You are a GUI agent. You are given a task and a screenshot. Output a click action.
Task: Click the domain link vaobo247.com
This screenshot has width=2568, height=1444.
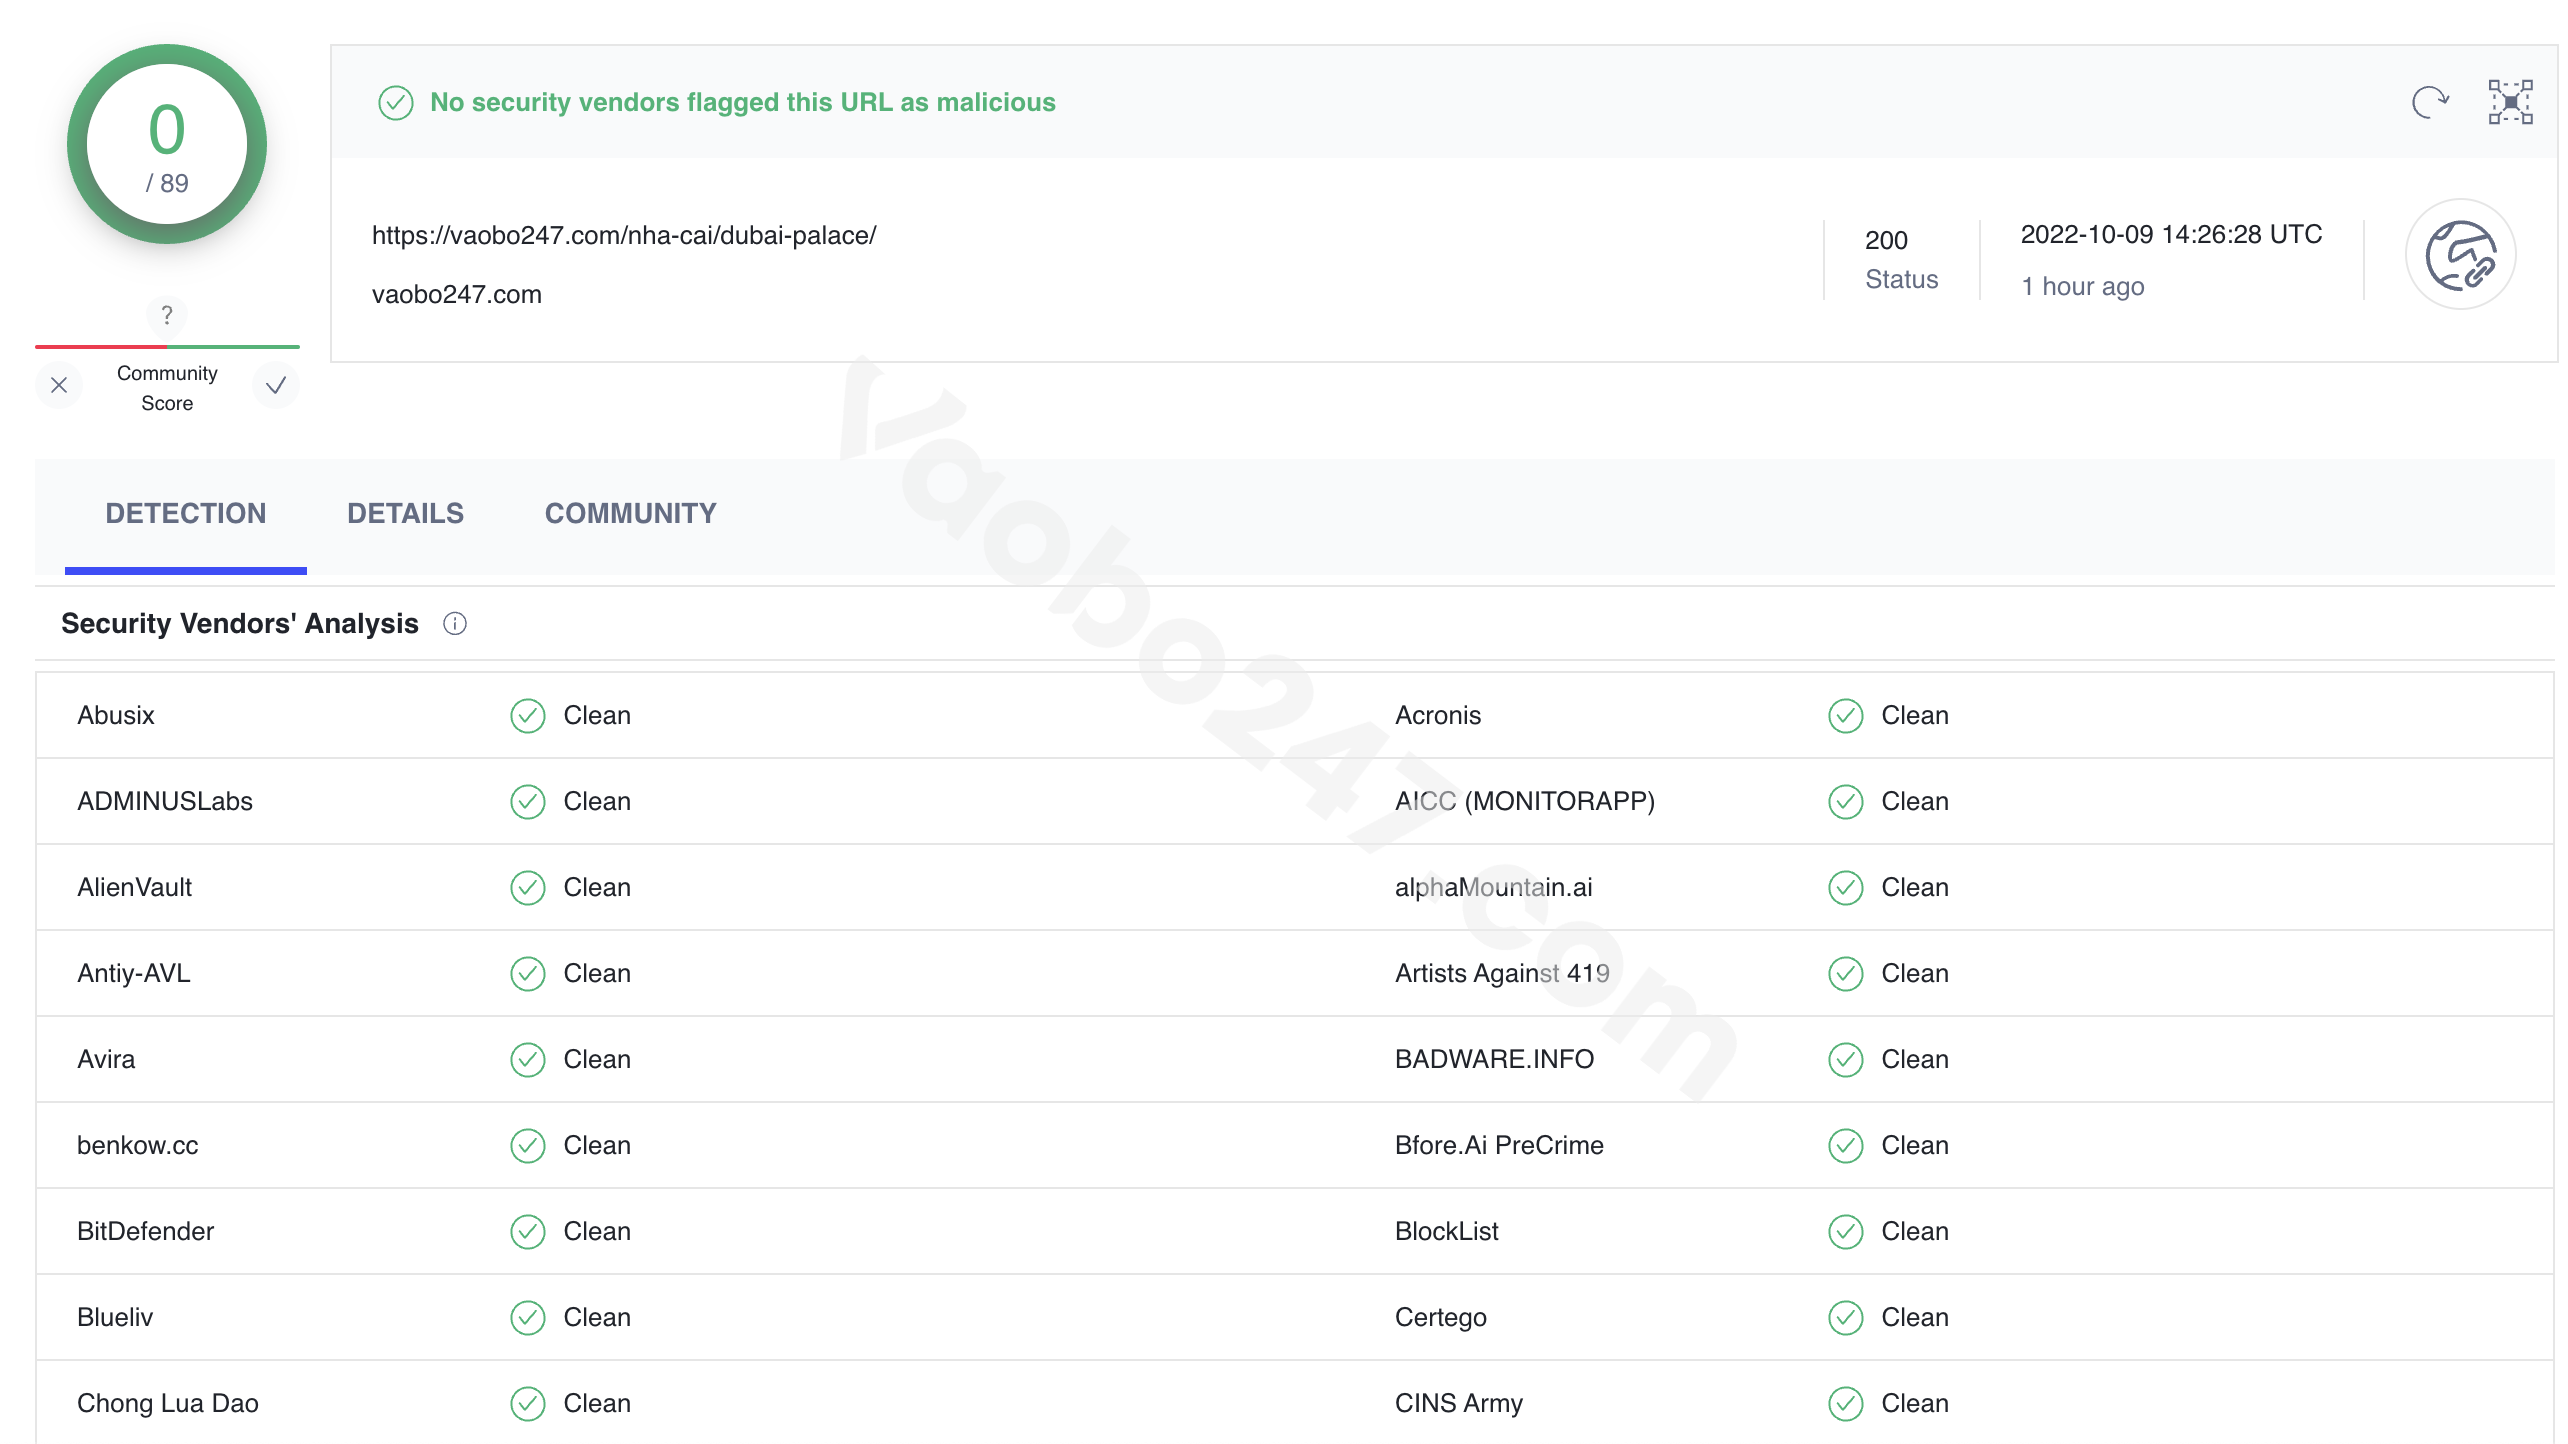(x=457, y=293)
